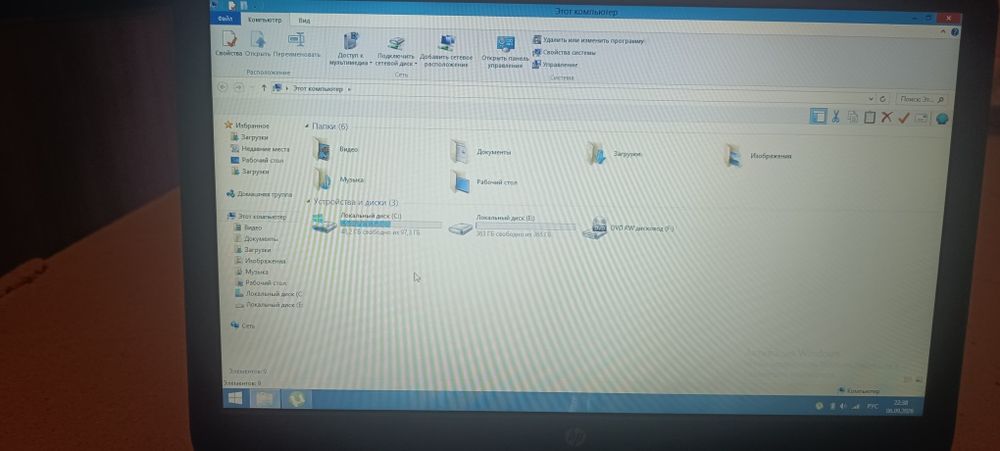
Task: Select the Компьютер ribbon tab
Action: (x=265, y=20)
